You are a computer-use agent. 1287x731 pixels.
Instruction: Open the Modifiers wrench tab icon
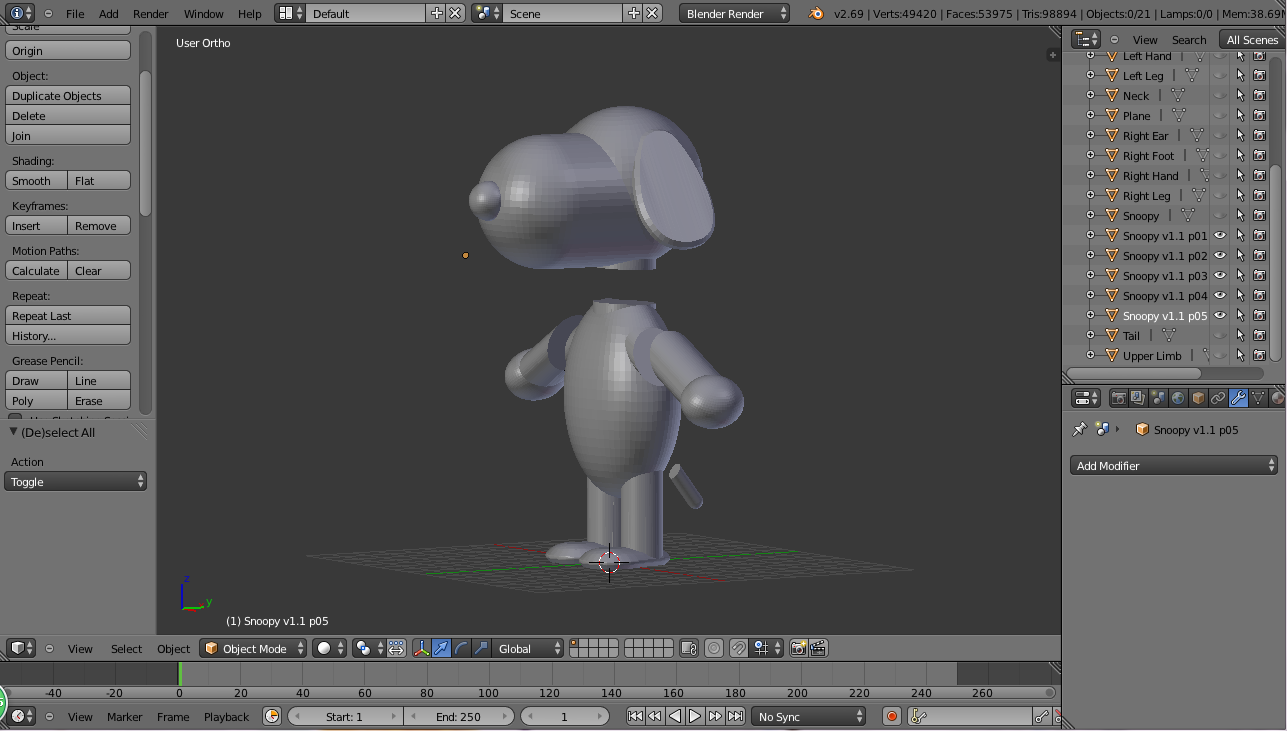[1238, 398]
